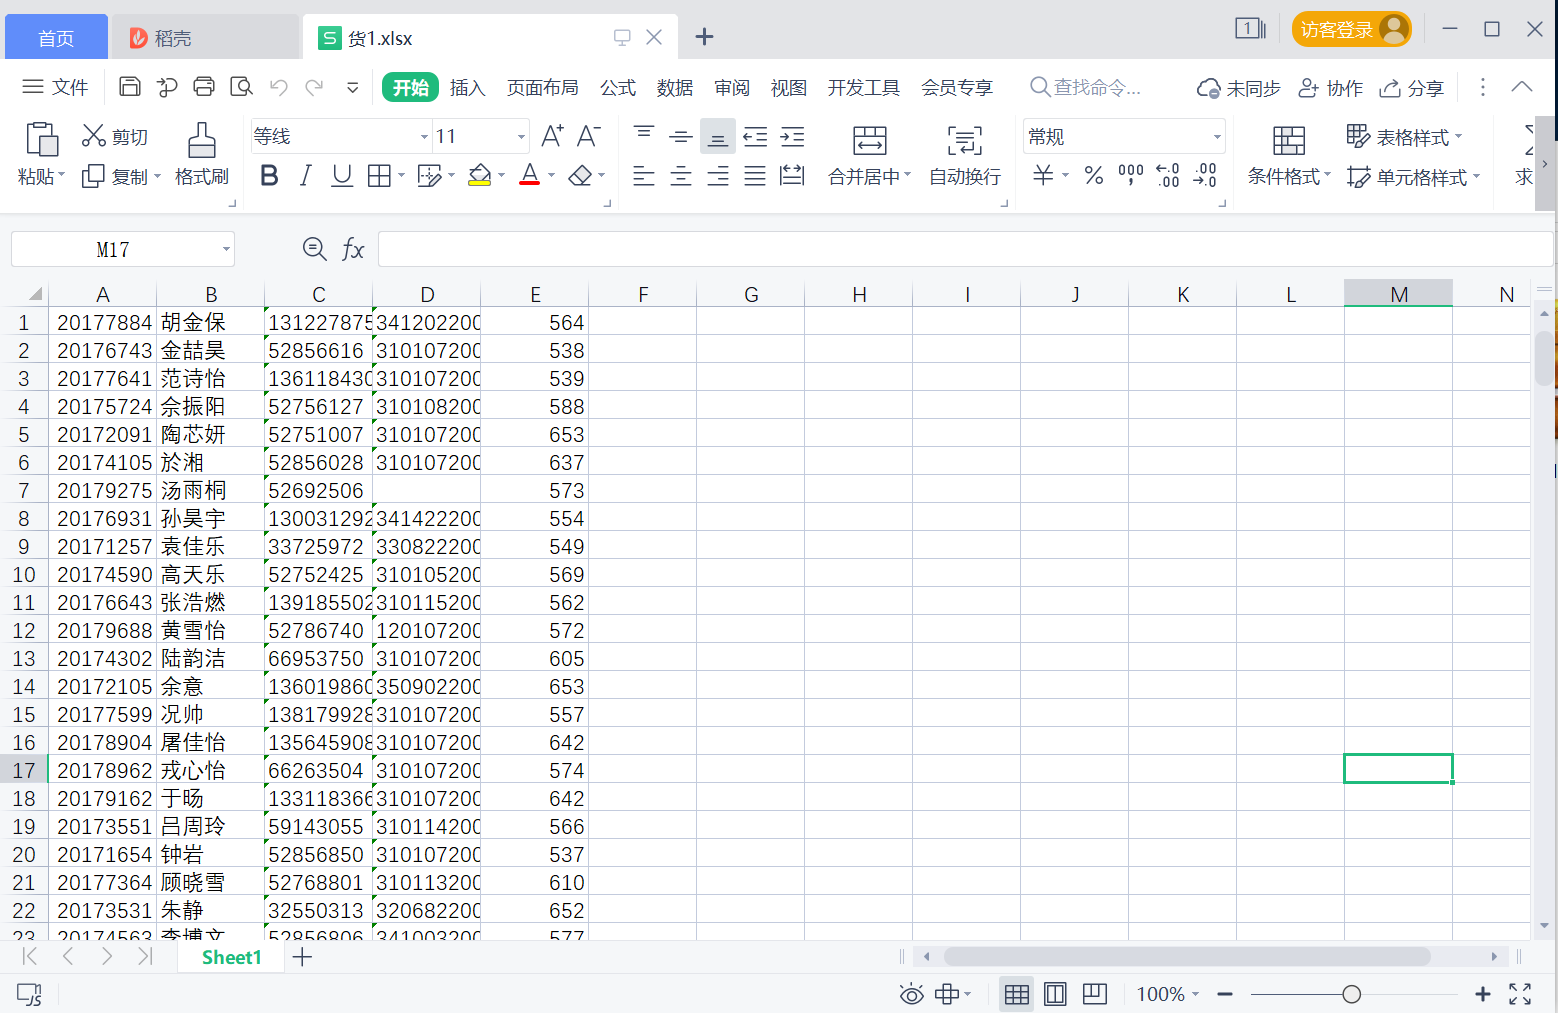
Task: Open borders dropdown arrow
Action: pos(402,176)
